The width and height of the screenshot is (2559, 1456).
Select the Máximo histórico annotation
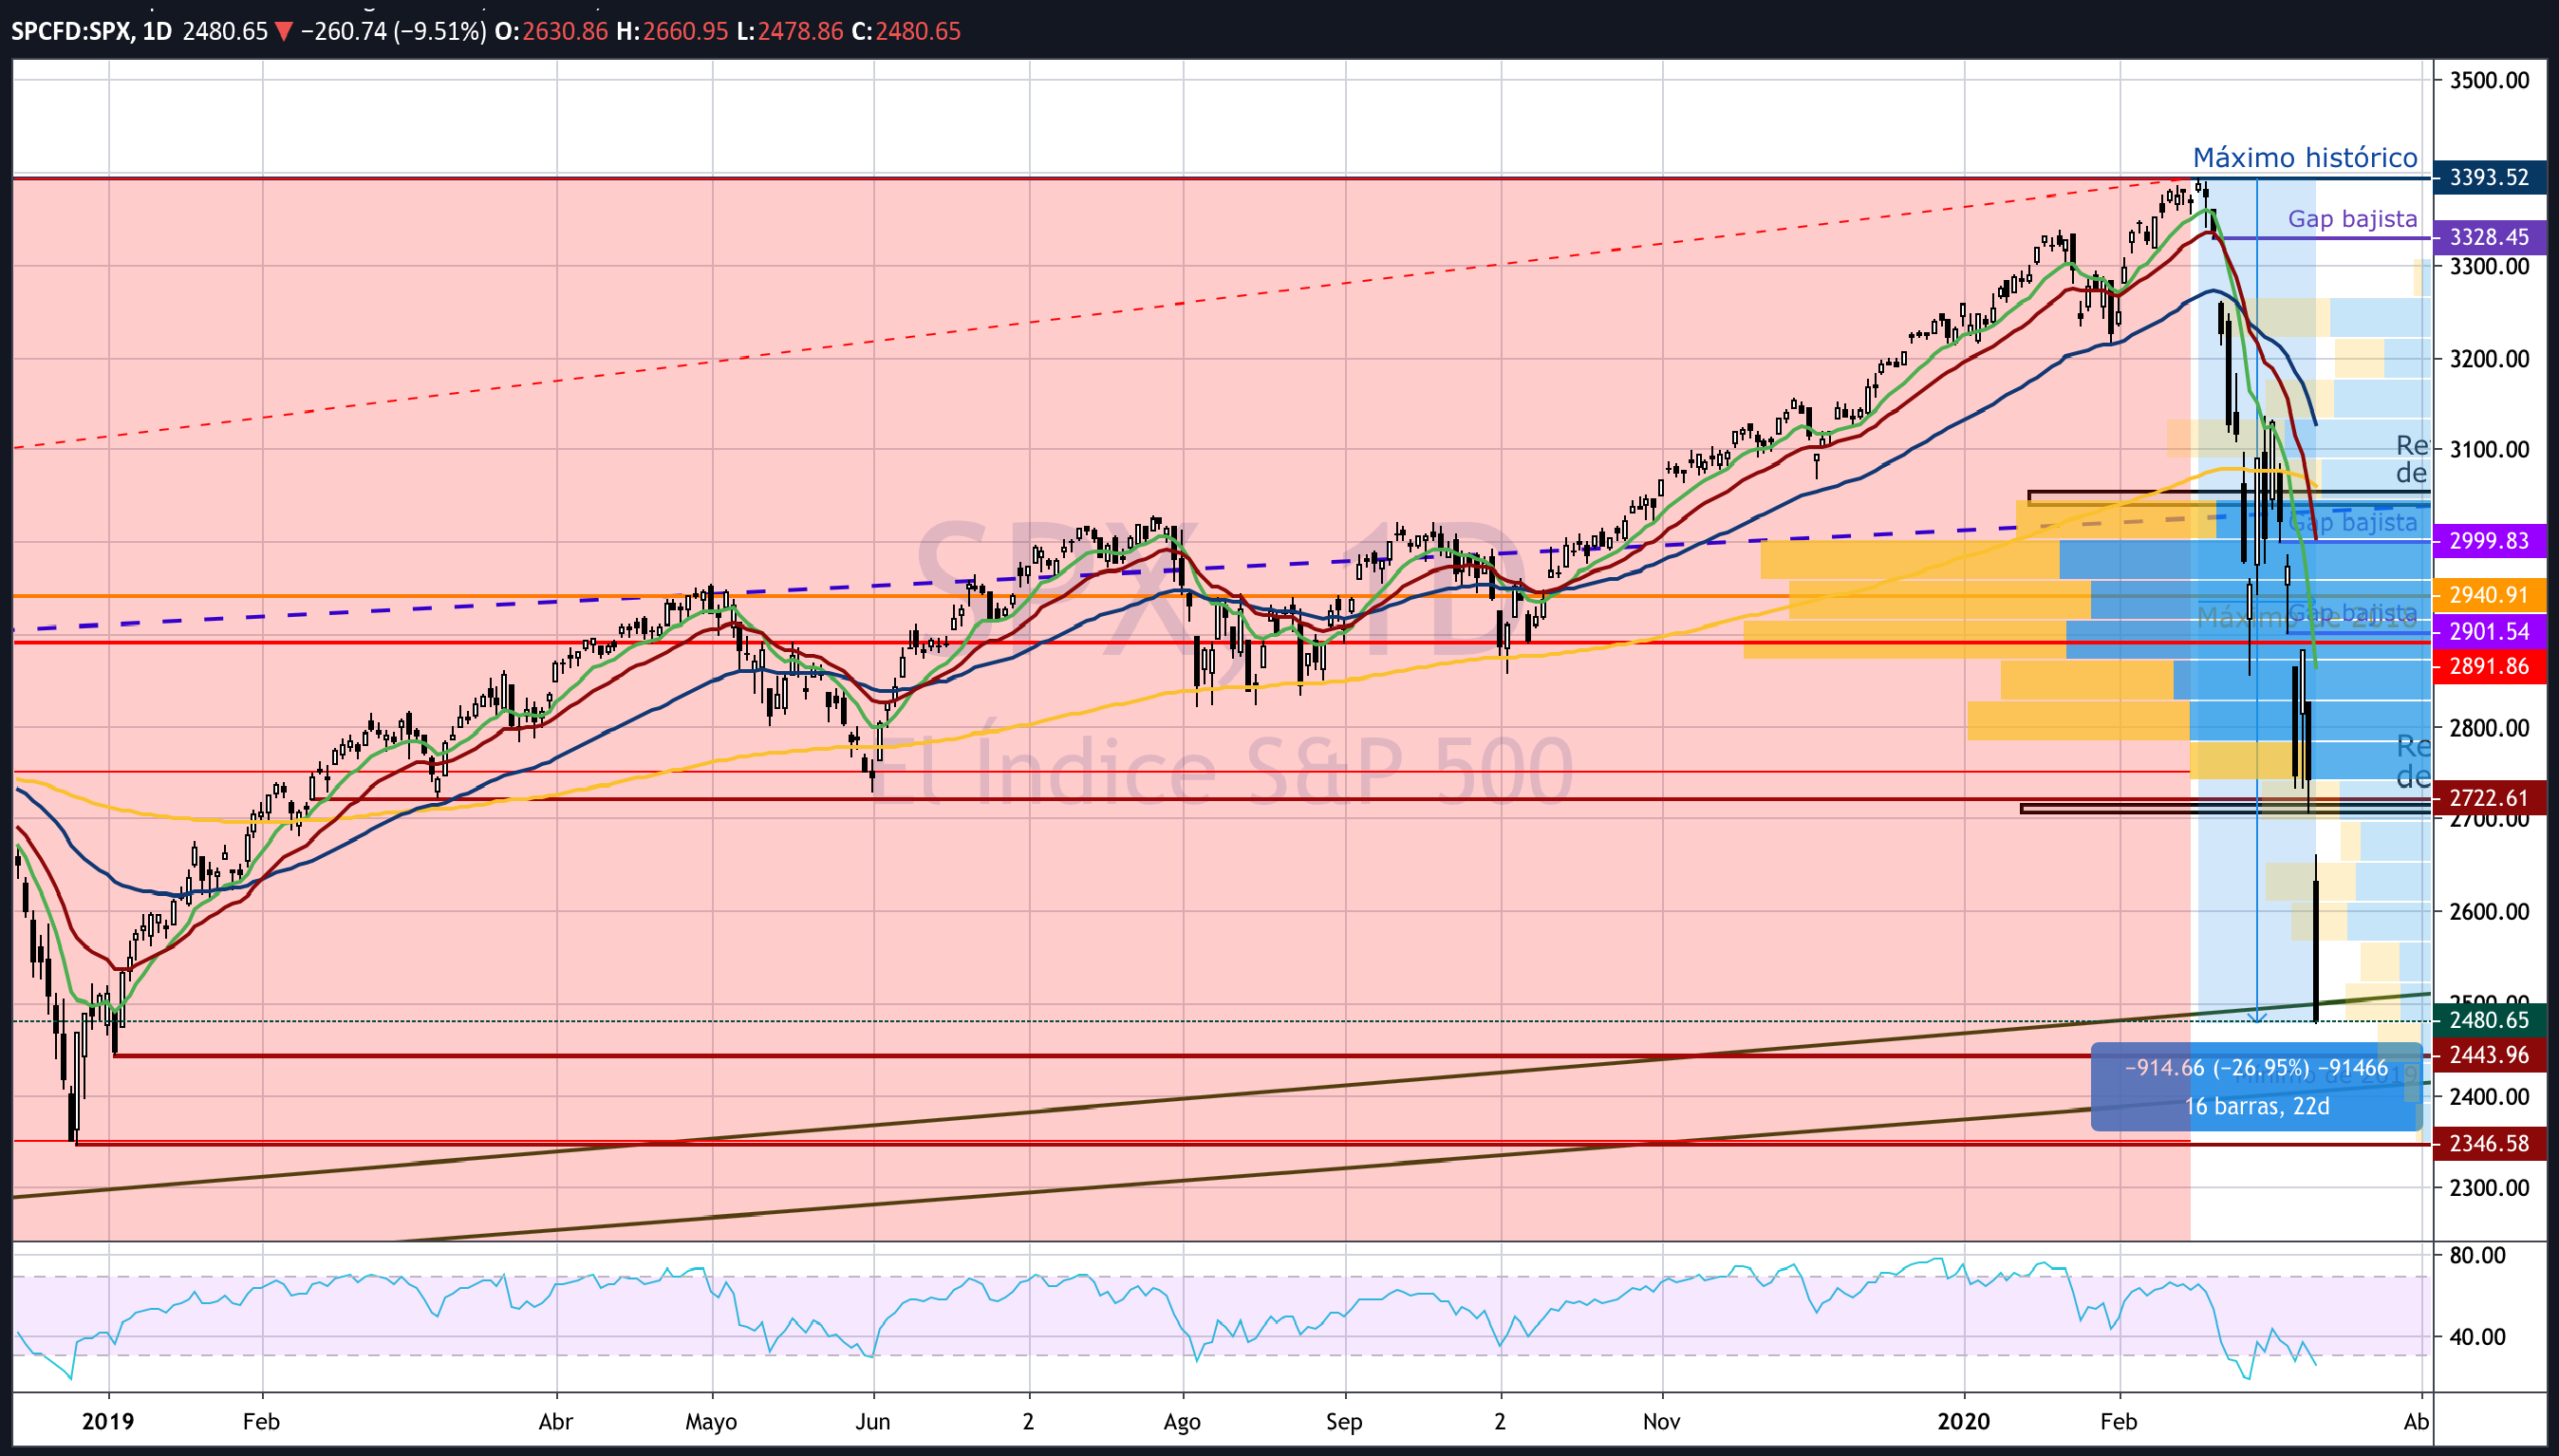tap(2304, 157)
